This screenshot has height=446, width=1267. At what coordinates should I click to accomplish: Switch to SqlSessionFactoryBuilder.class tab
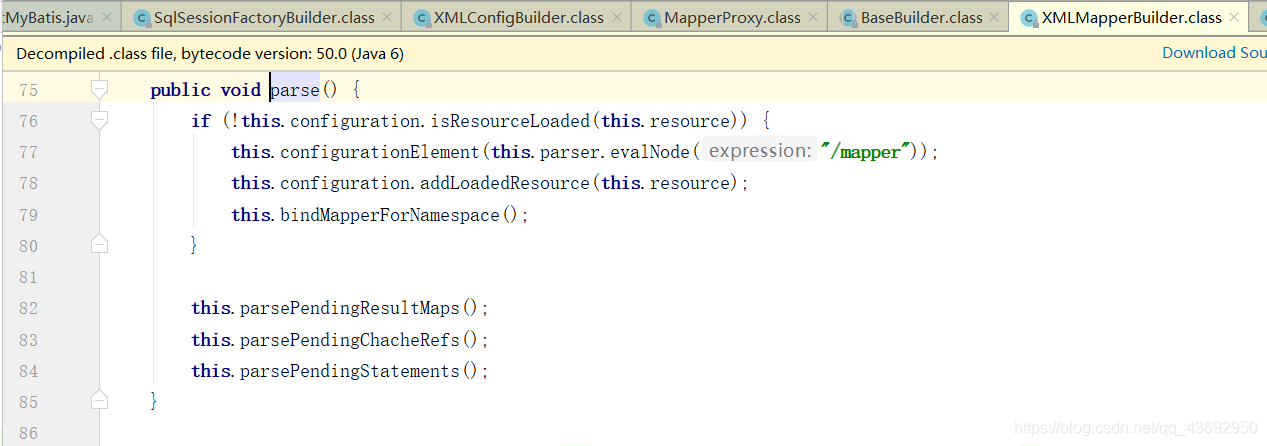(261, 17)
